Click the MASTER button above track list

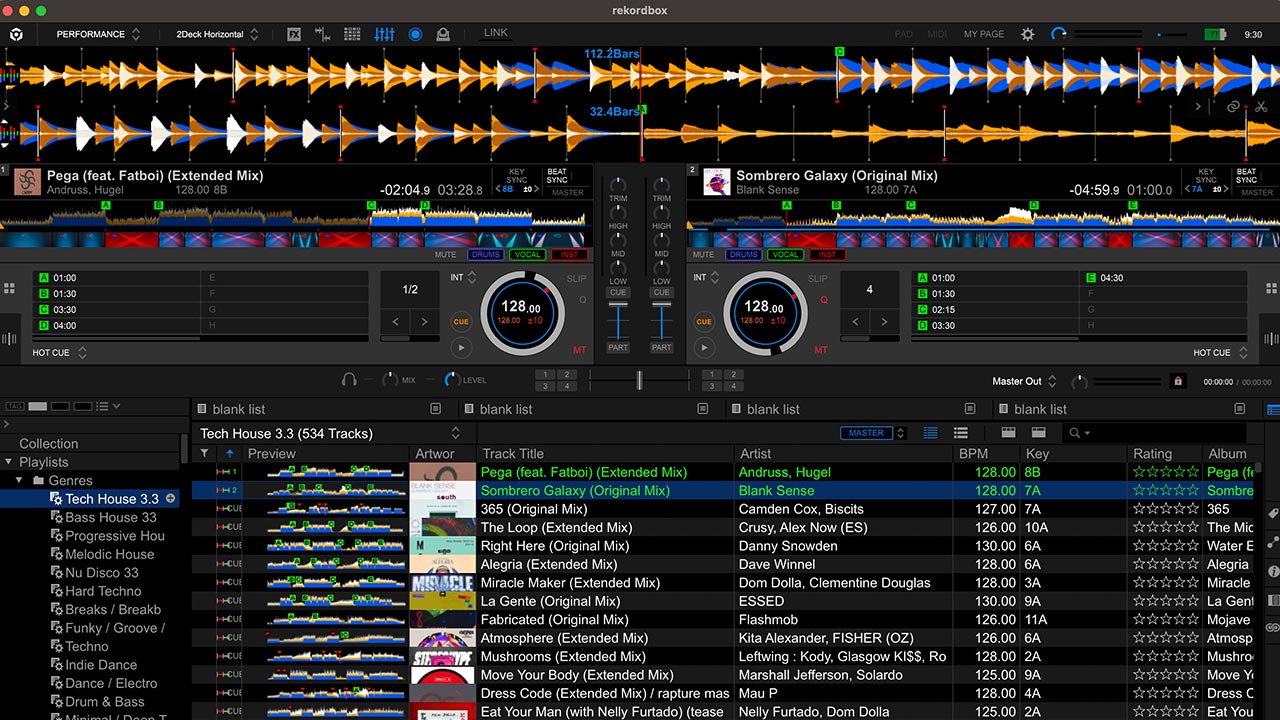(x=866, y=433)
